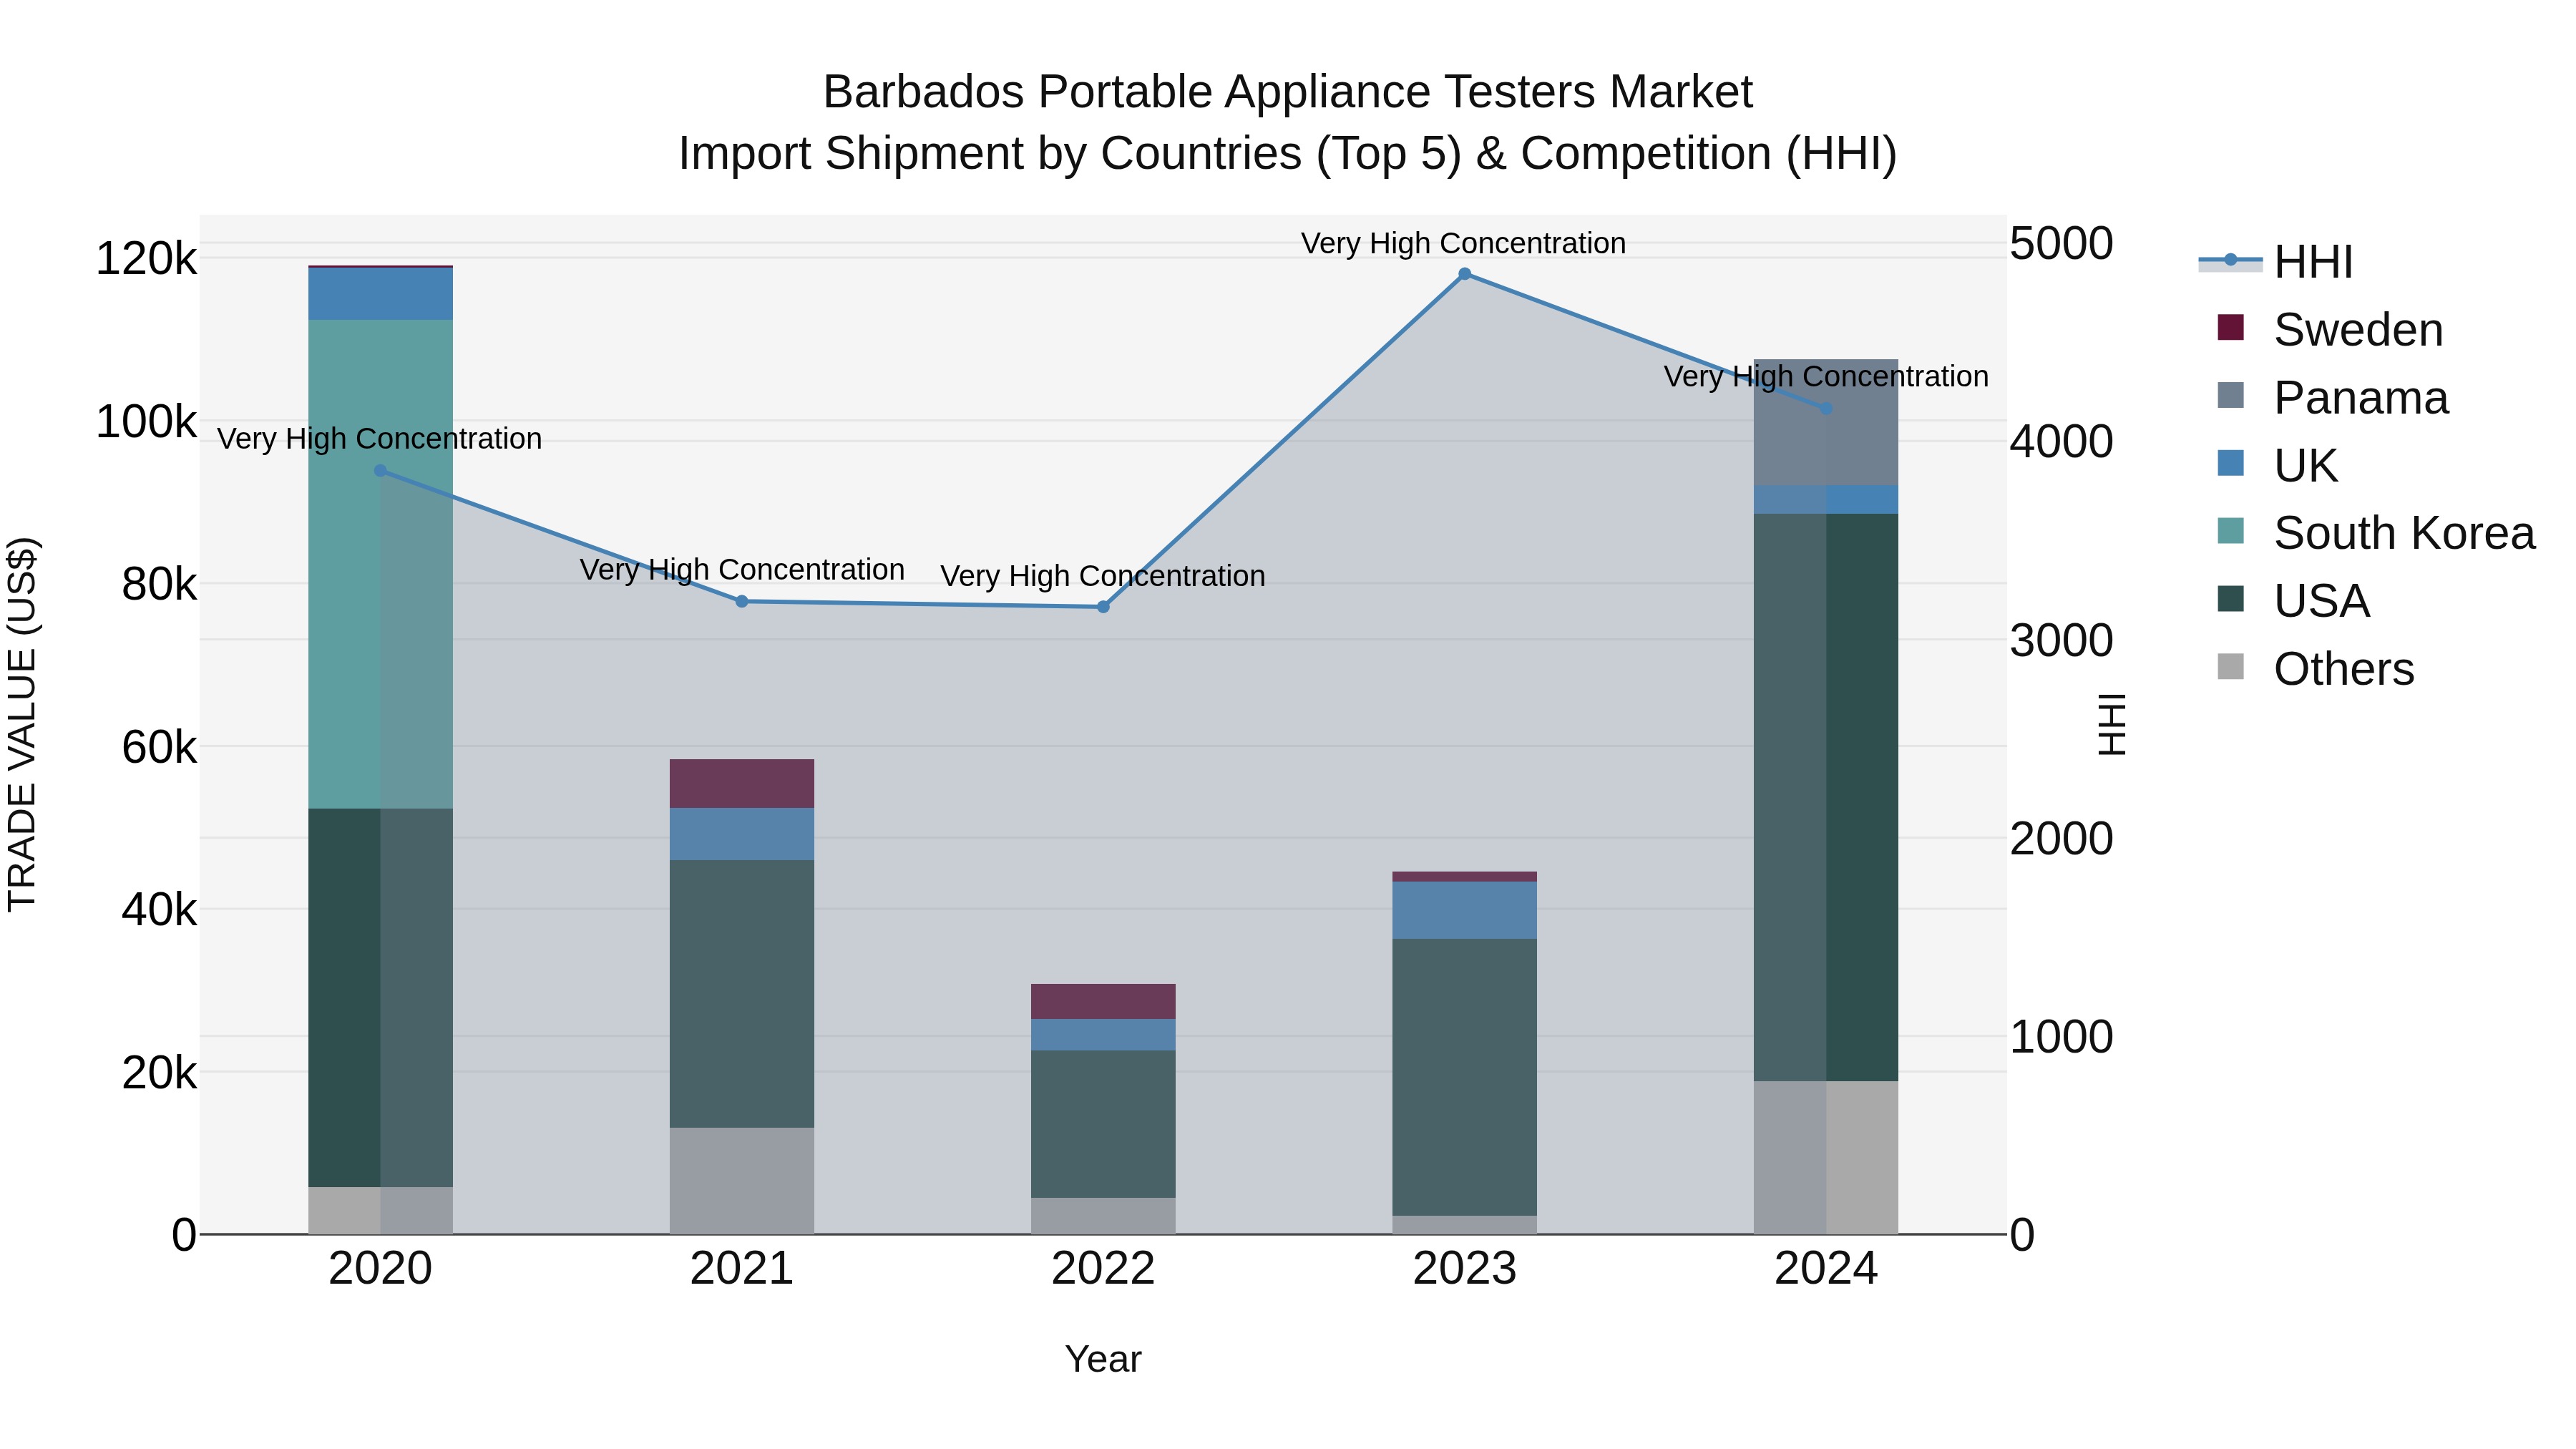
Task: Click the Year axis title
Action: point(1103,1360)
